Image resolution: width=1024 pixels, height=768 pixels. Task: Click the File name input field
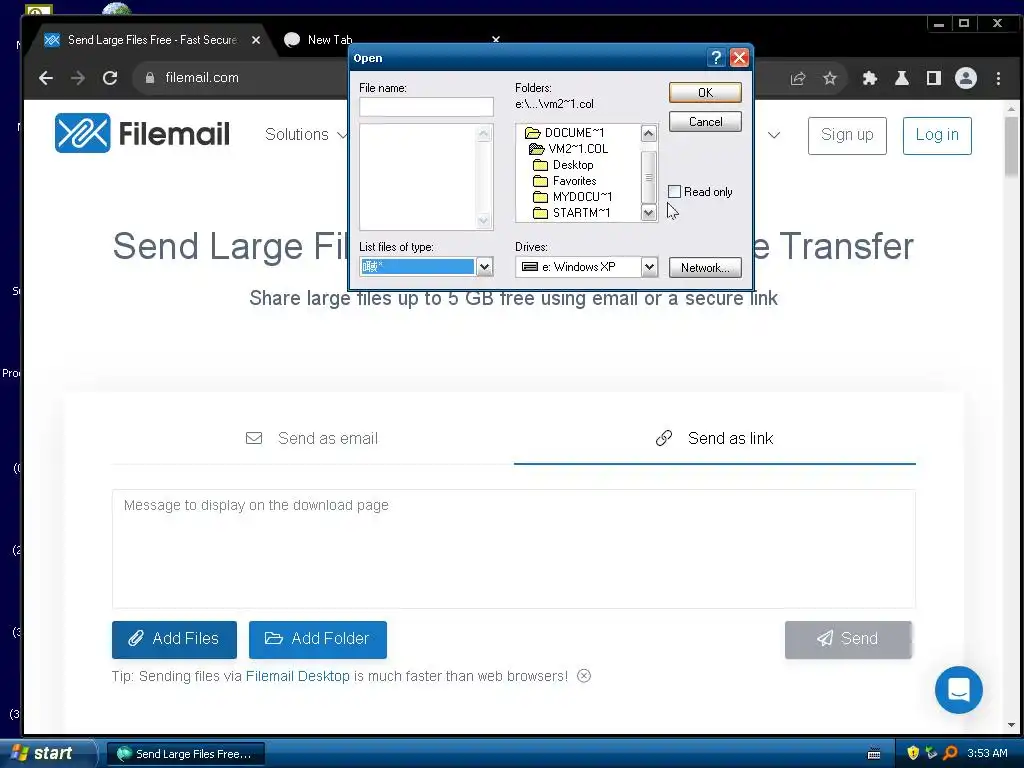tap(426, 106)
